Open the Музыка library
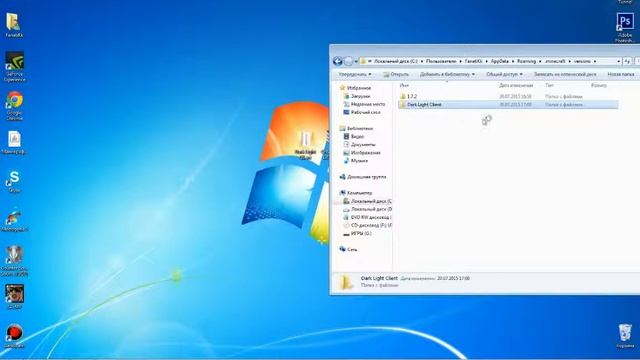The image size is (640, 360). point(359,161)
